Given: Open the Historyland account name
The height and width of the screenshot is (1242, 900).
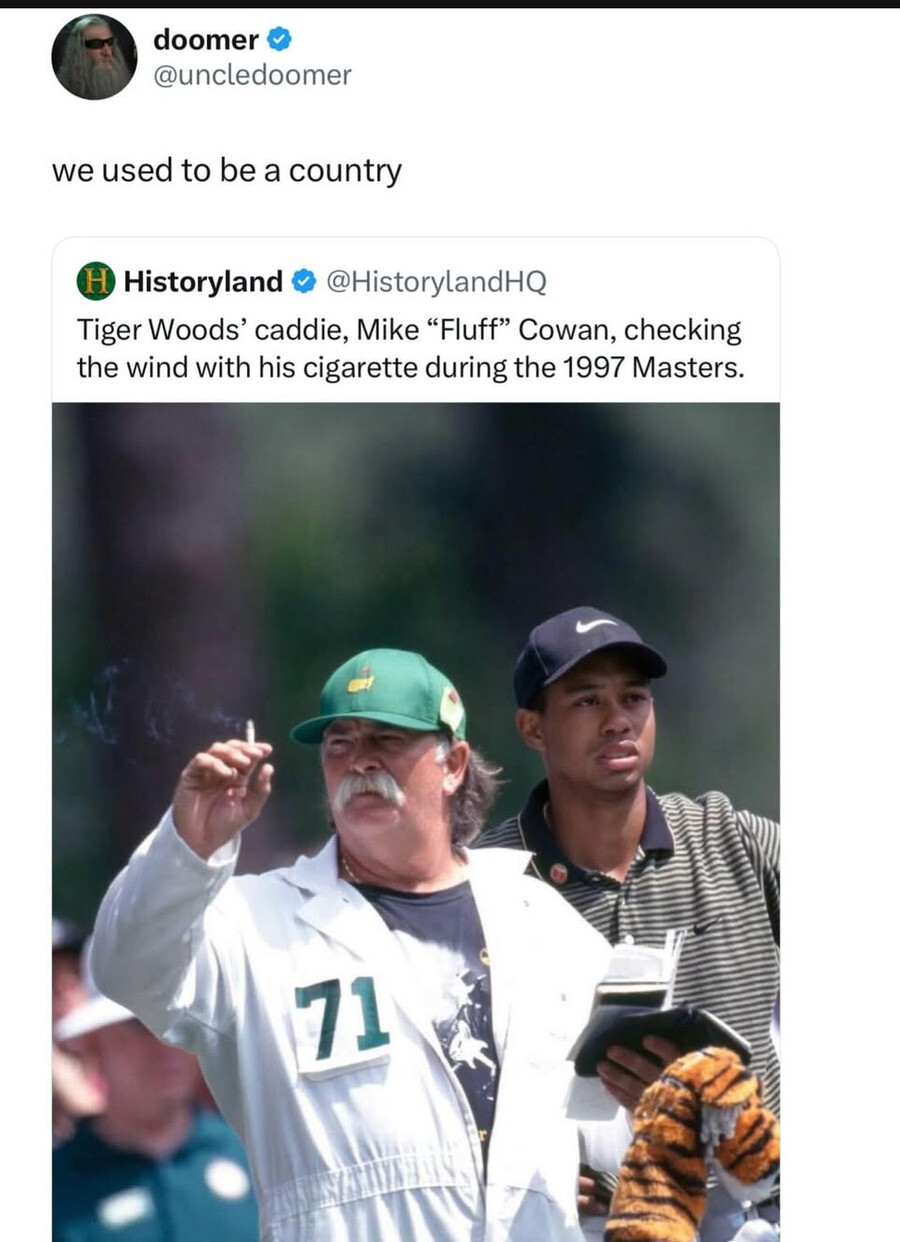Looking at the screenshot, I should click(203, 282).
